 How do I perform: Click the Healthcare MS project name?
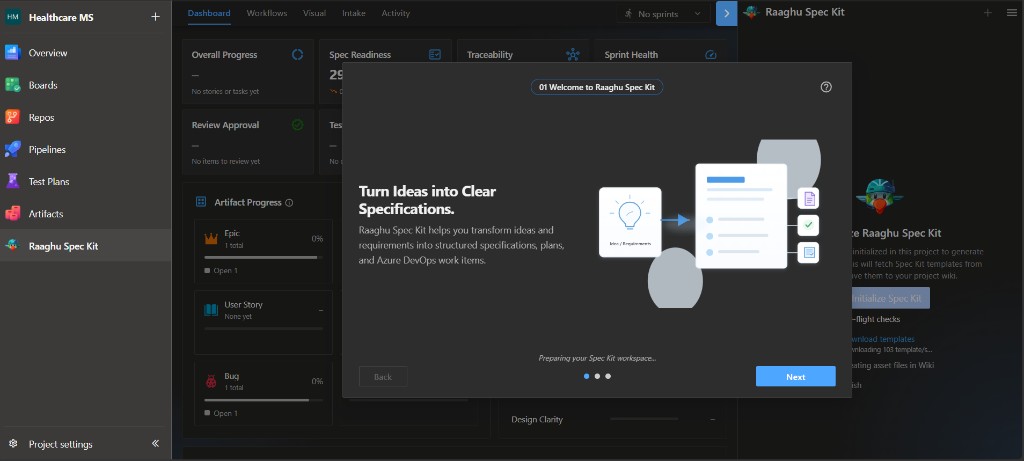point(61,17)
